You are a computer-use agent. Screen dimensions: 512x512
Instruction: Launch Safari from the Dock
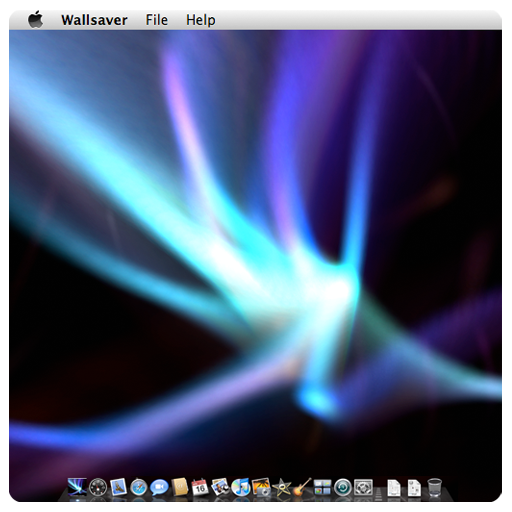139,488
